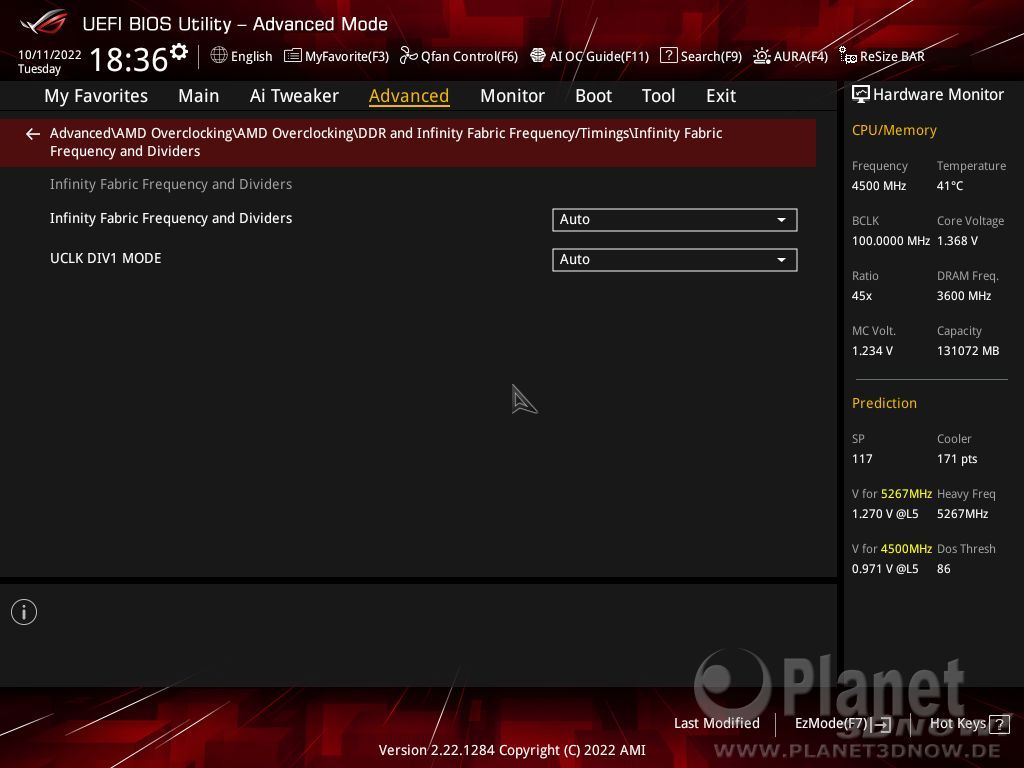Open the My Favorites tab

pos(96,96)
